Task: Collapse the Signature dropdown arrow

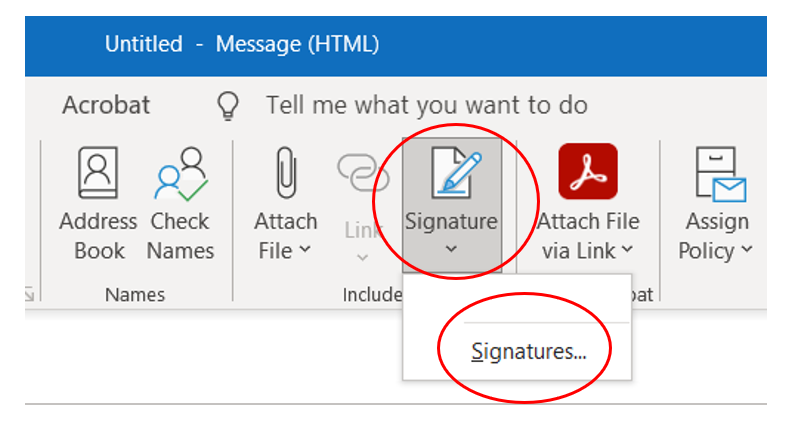Action: (x=451, y=250)
